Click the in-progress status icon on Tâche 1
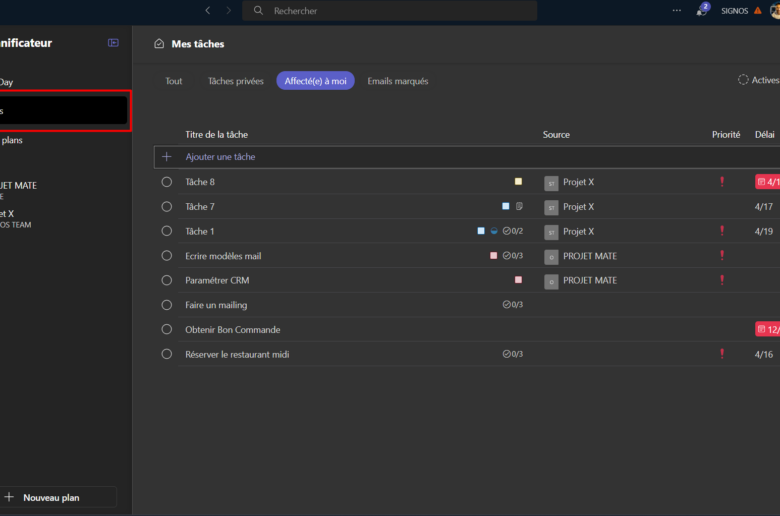 [x=494, y=231]
